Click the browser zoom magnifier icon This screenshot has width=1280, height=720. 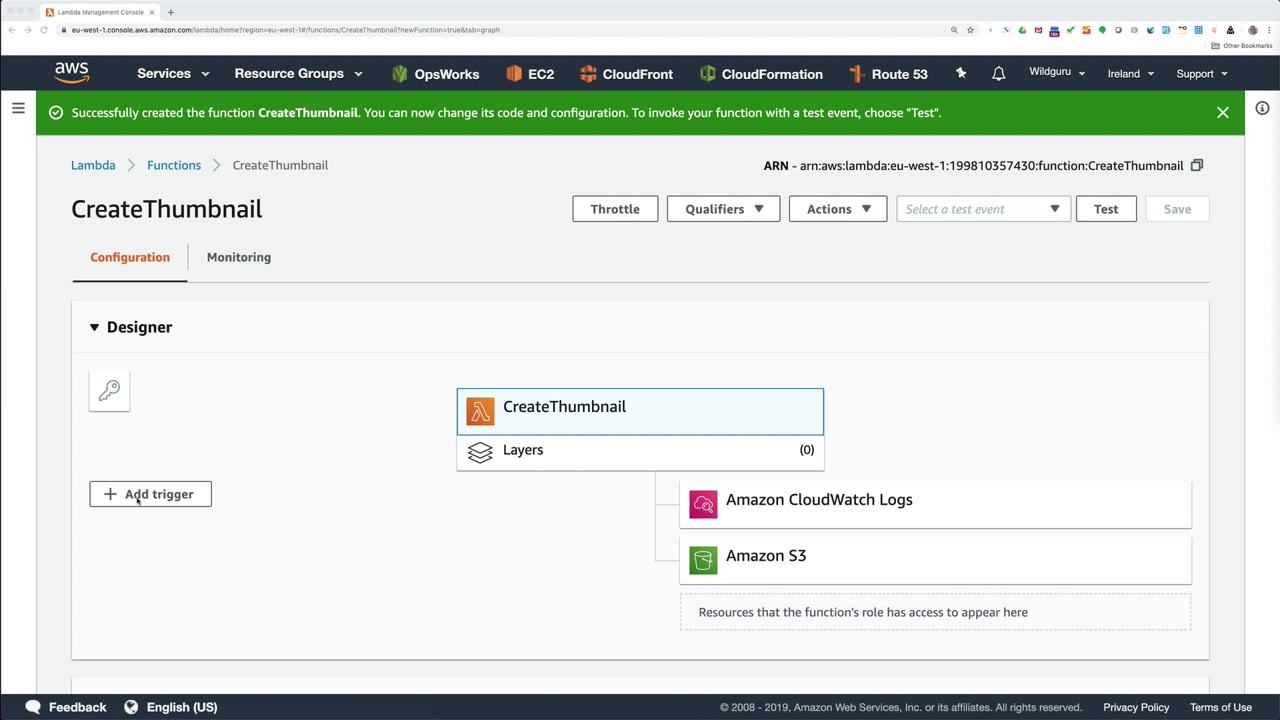(x=954, y=30)
